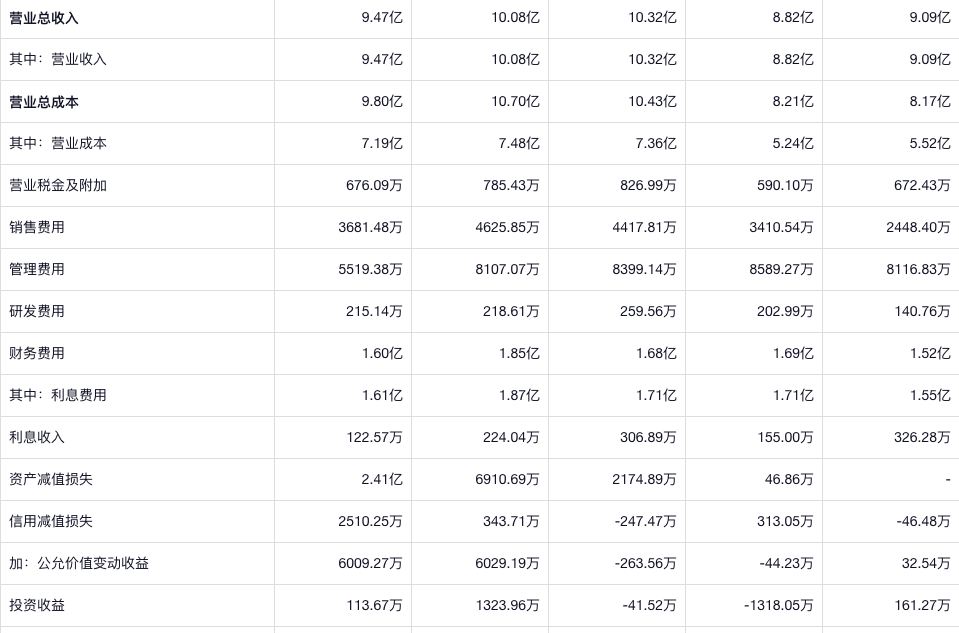Select the 销售费用 row label
This screenshot has height=633, width=959.
click(x=37, y=227)
